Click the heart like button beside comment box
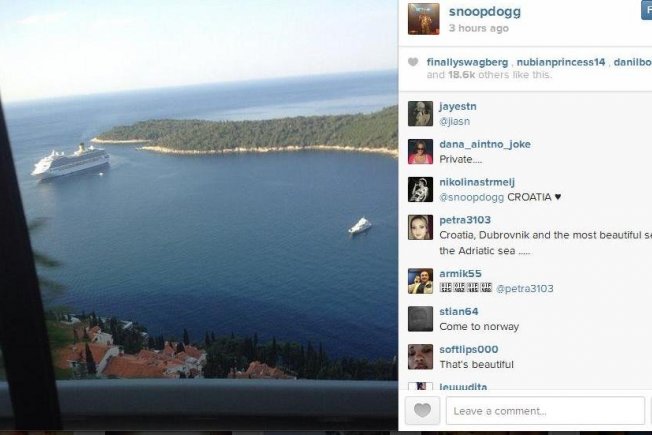The width and height of the screenshot is (652, 435). [422, 411]
